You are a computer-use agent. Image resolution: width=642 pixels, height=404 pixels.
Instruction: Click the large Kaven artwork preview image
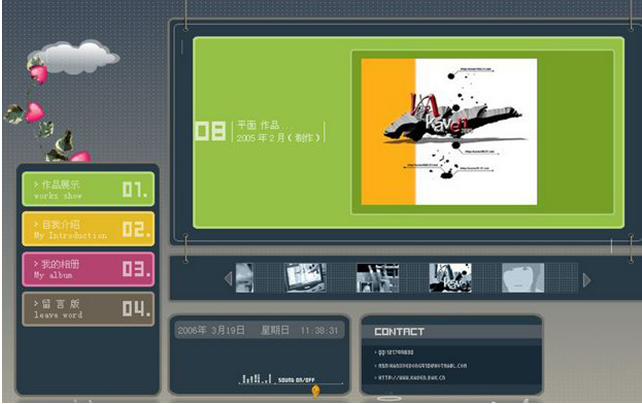449,132
